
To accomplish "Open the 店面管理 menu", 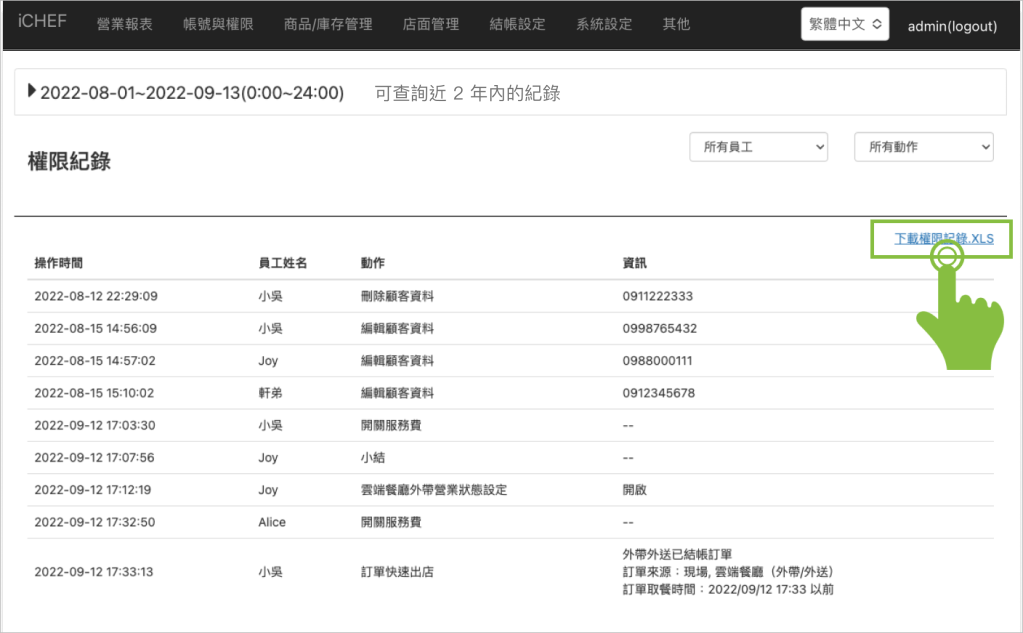I will 431,24.
